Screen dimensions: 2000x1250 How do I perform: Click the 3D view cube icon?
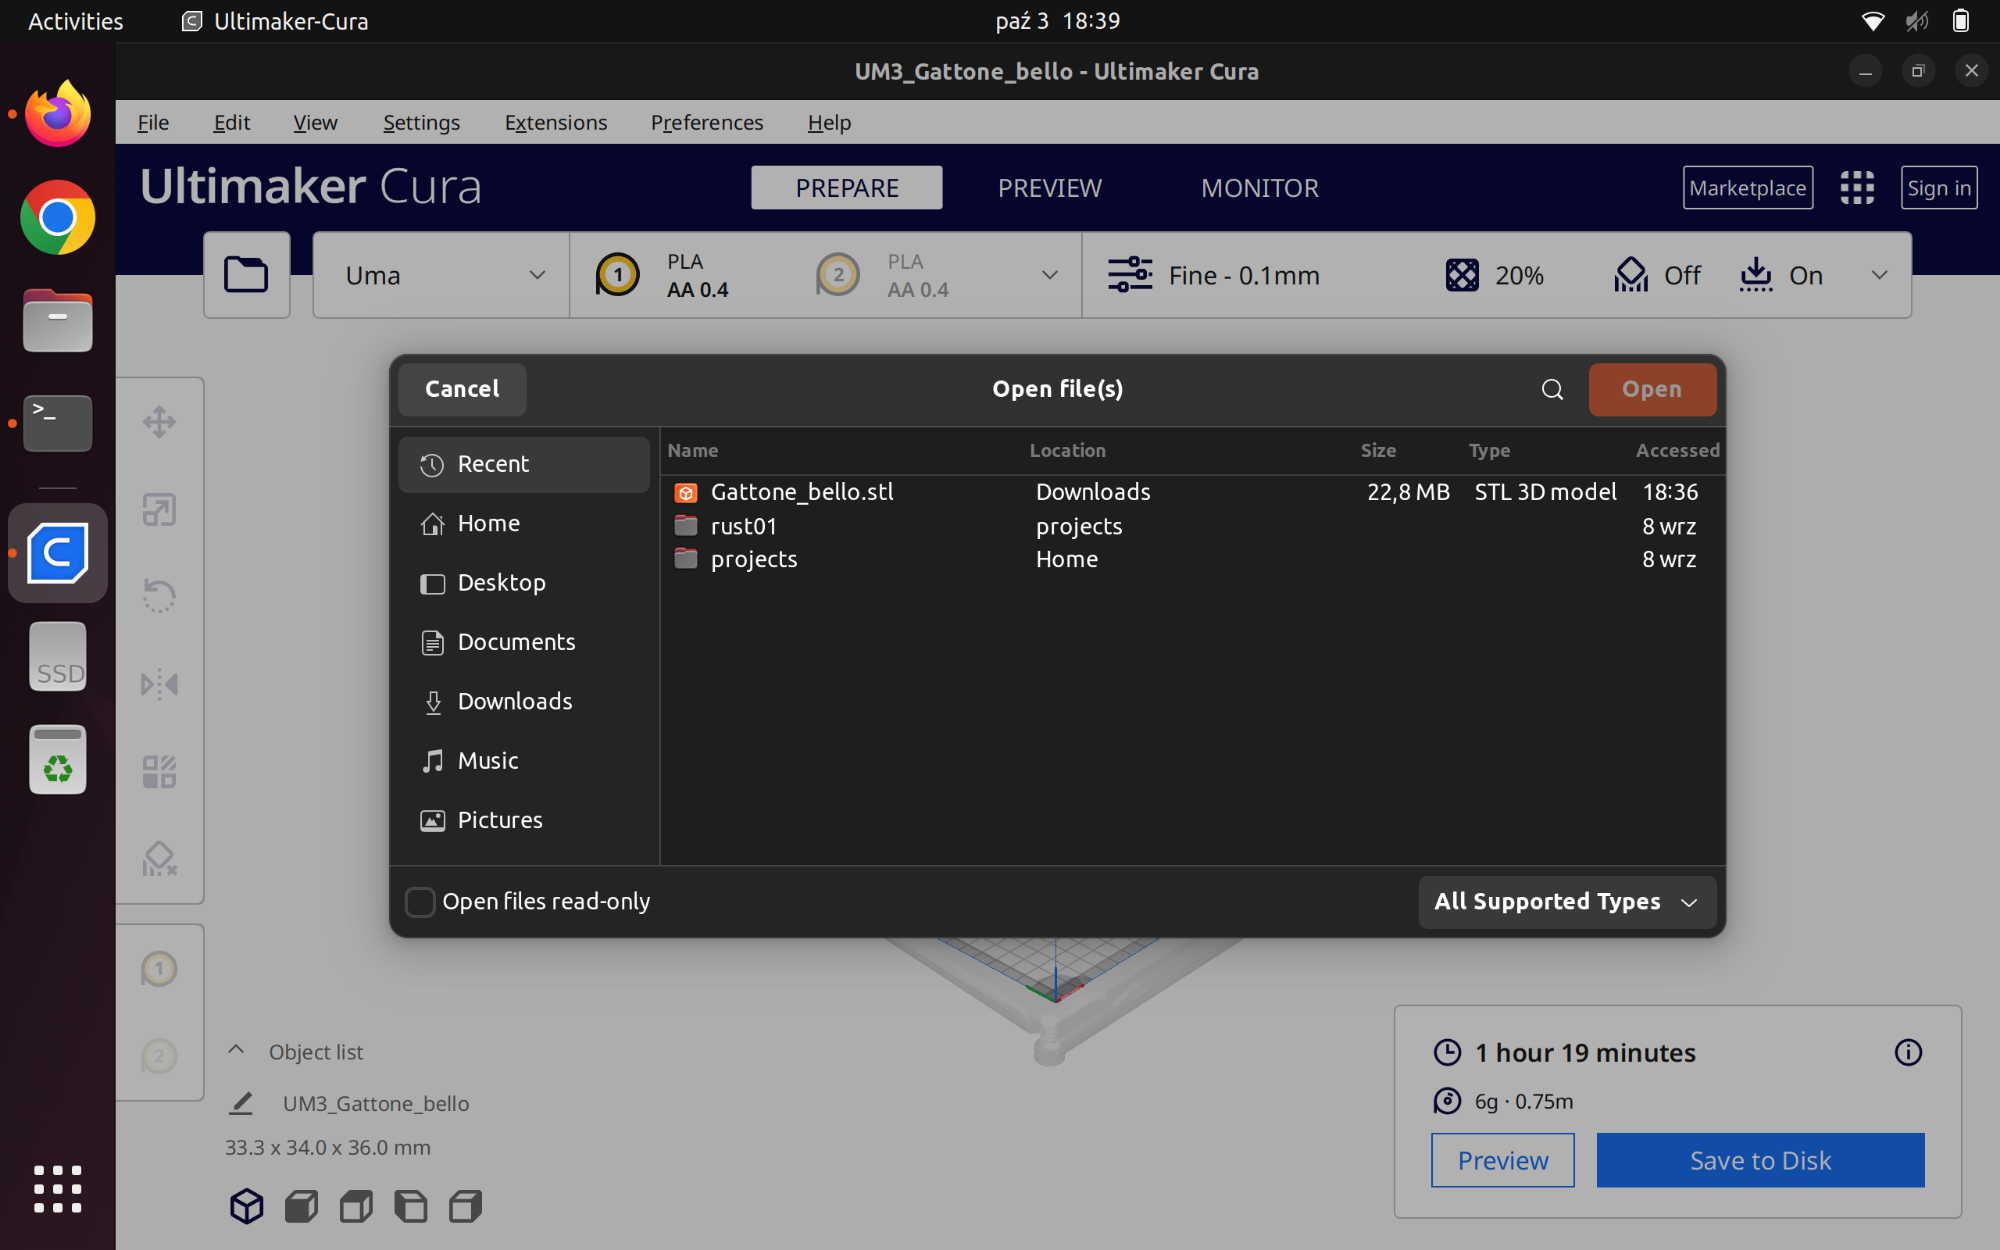point(246,1206)
